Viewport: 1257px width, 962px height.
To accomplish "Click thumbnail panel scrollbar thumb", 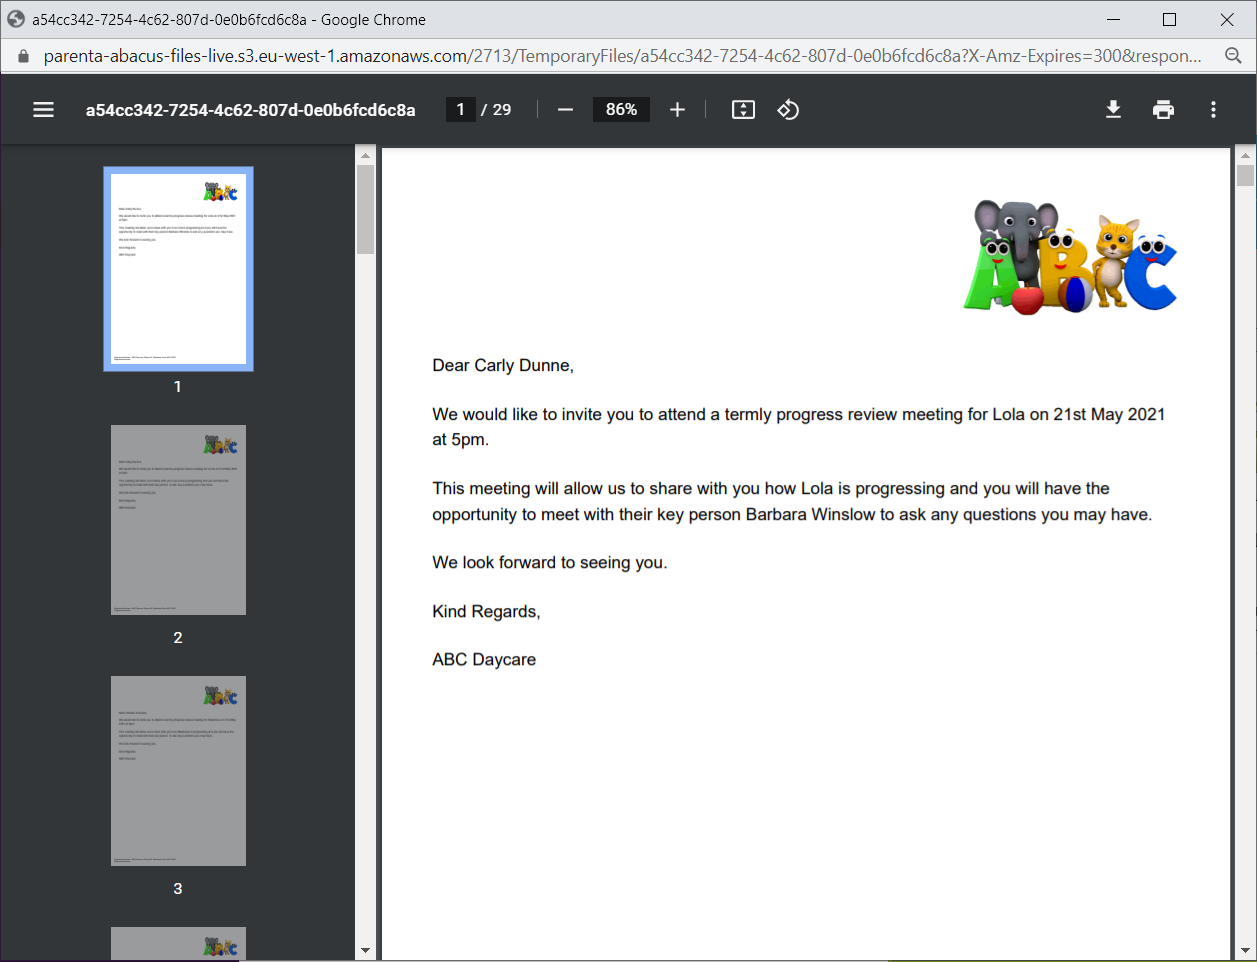I will pyautogui.click(x=365, y=209).
